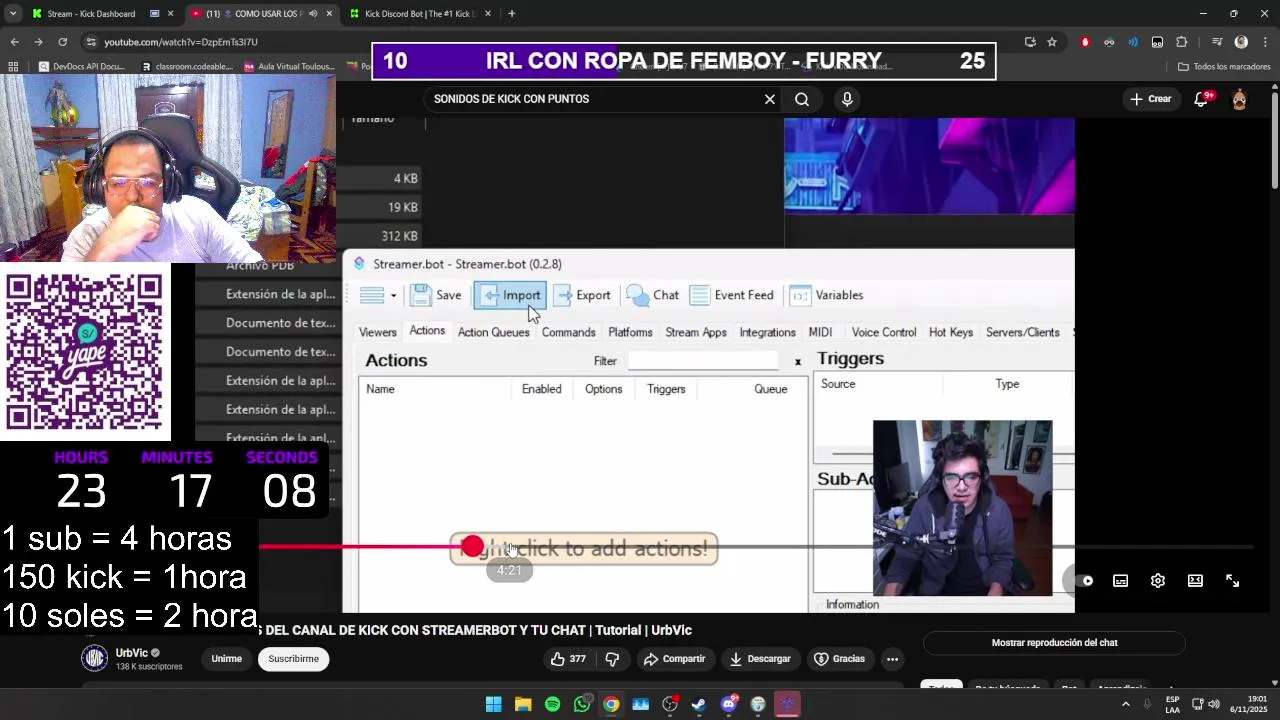Click the YouTube search field

coord(595,99)
